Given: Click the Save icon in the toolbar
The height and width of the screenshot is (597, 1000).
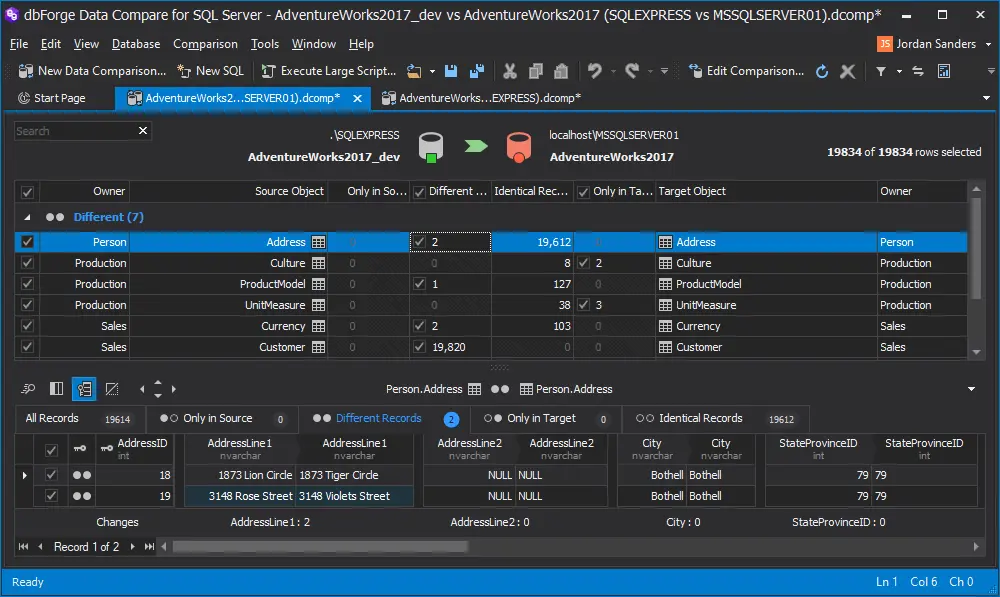Looking at the screenshot, I should point(451,71).
